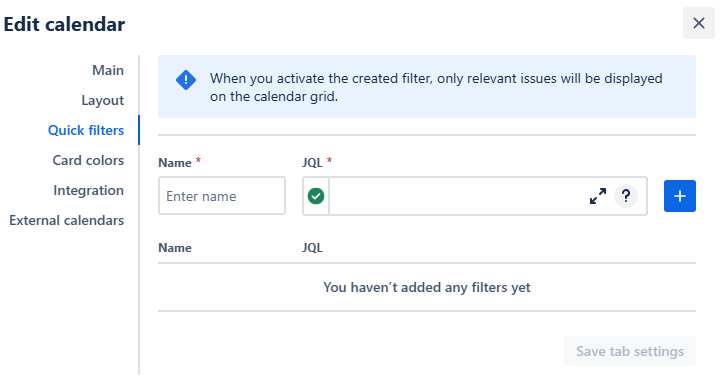Select the Quick filters tab
This screenshot has height=380, width=720.
point(86,130)
